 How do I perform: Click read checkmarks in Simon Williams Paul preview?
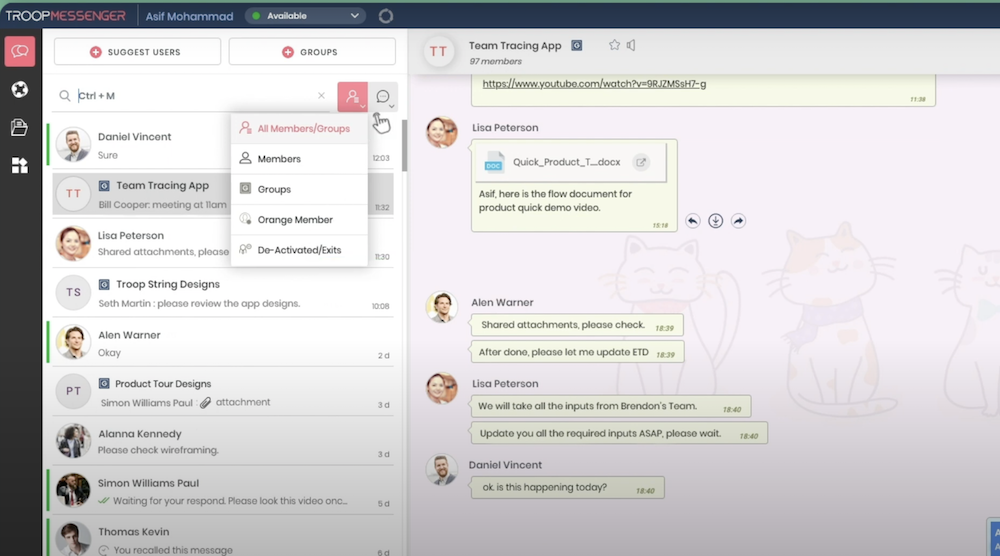click(103, 501)
